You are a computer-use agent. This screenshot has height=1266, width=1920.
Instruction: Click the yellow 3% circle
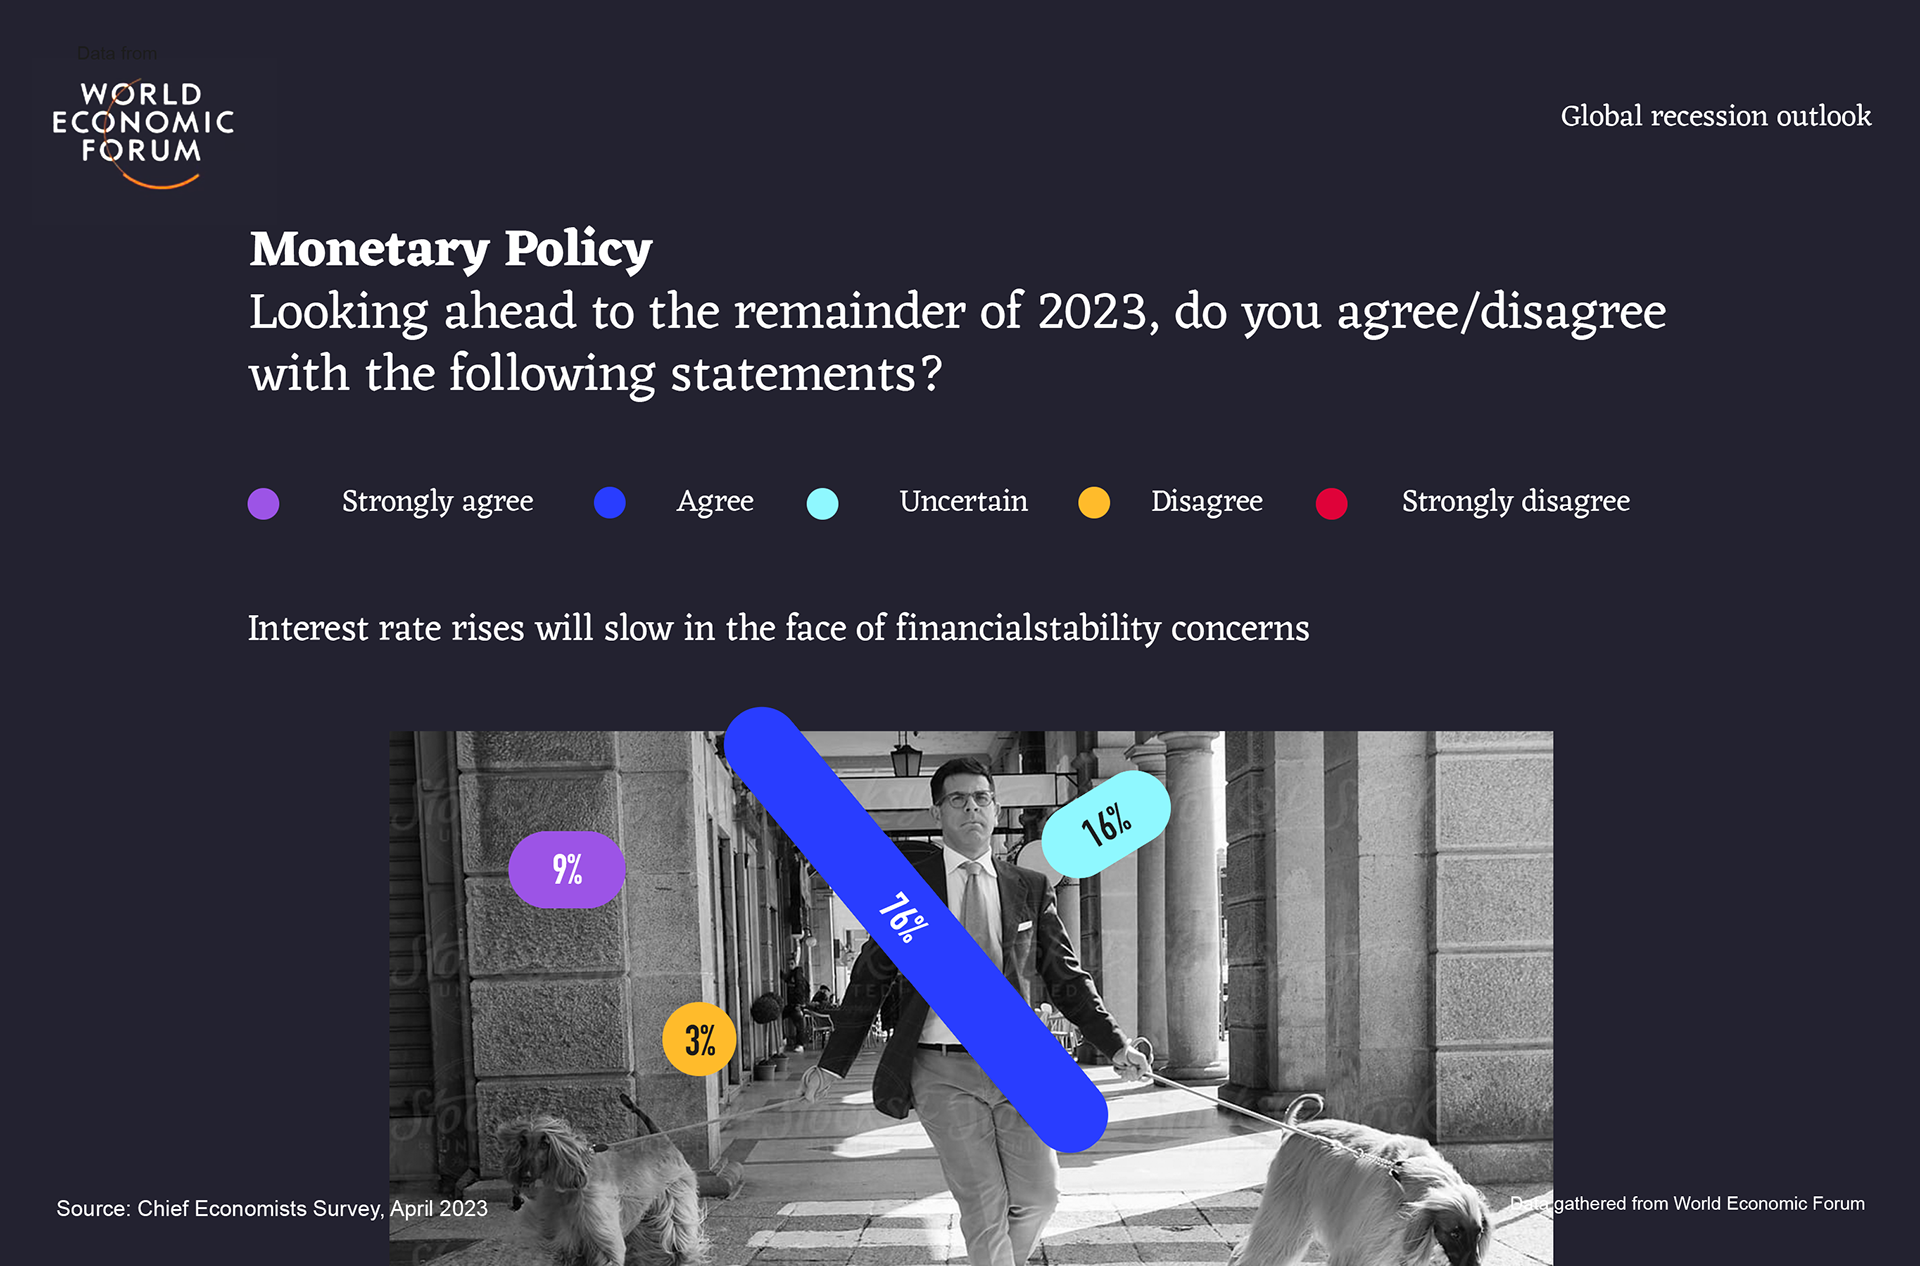click(x=699, y=1039)
